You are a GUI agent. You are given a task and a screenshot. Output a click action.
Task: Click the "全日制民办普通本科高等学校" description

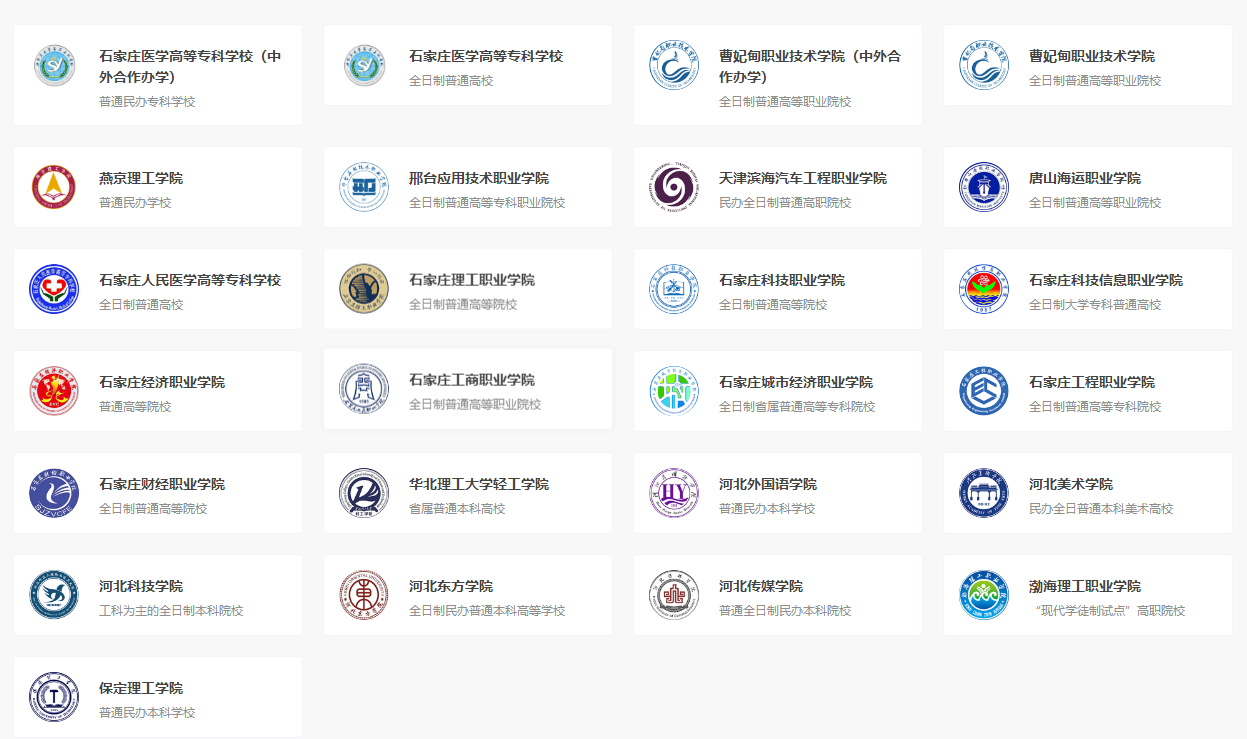[x=487, y=611]
